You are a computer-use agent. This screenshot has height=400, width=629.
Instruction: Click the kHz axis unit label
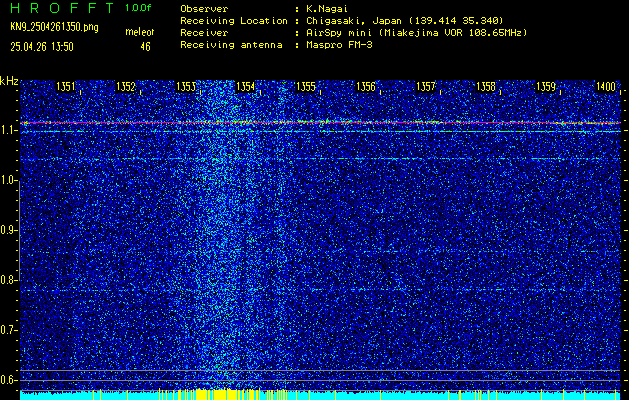(9, 81)
